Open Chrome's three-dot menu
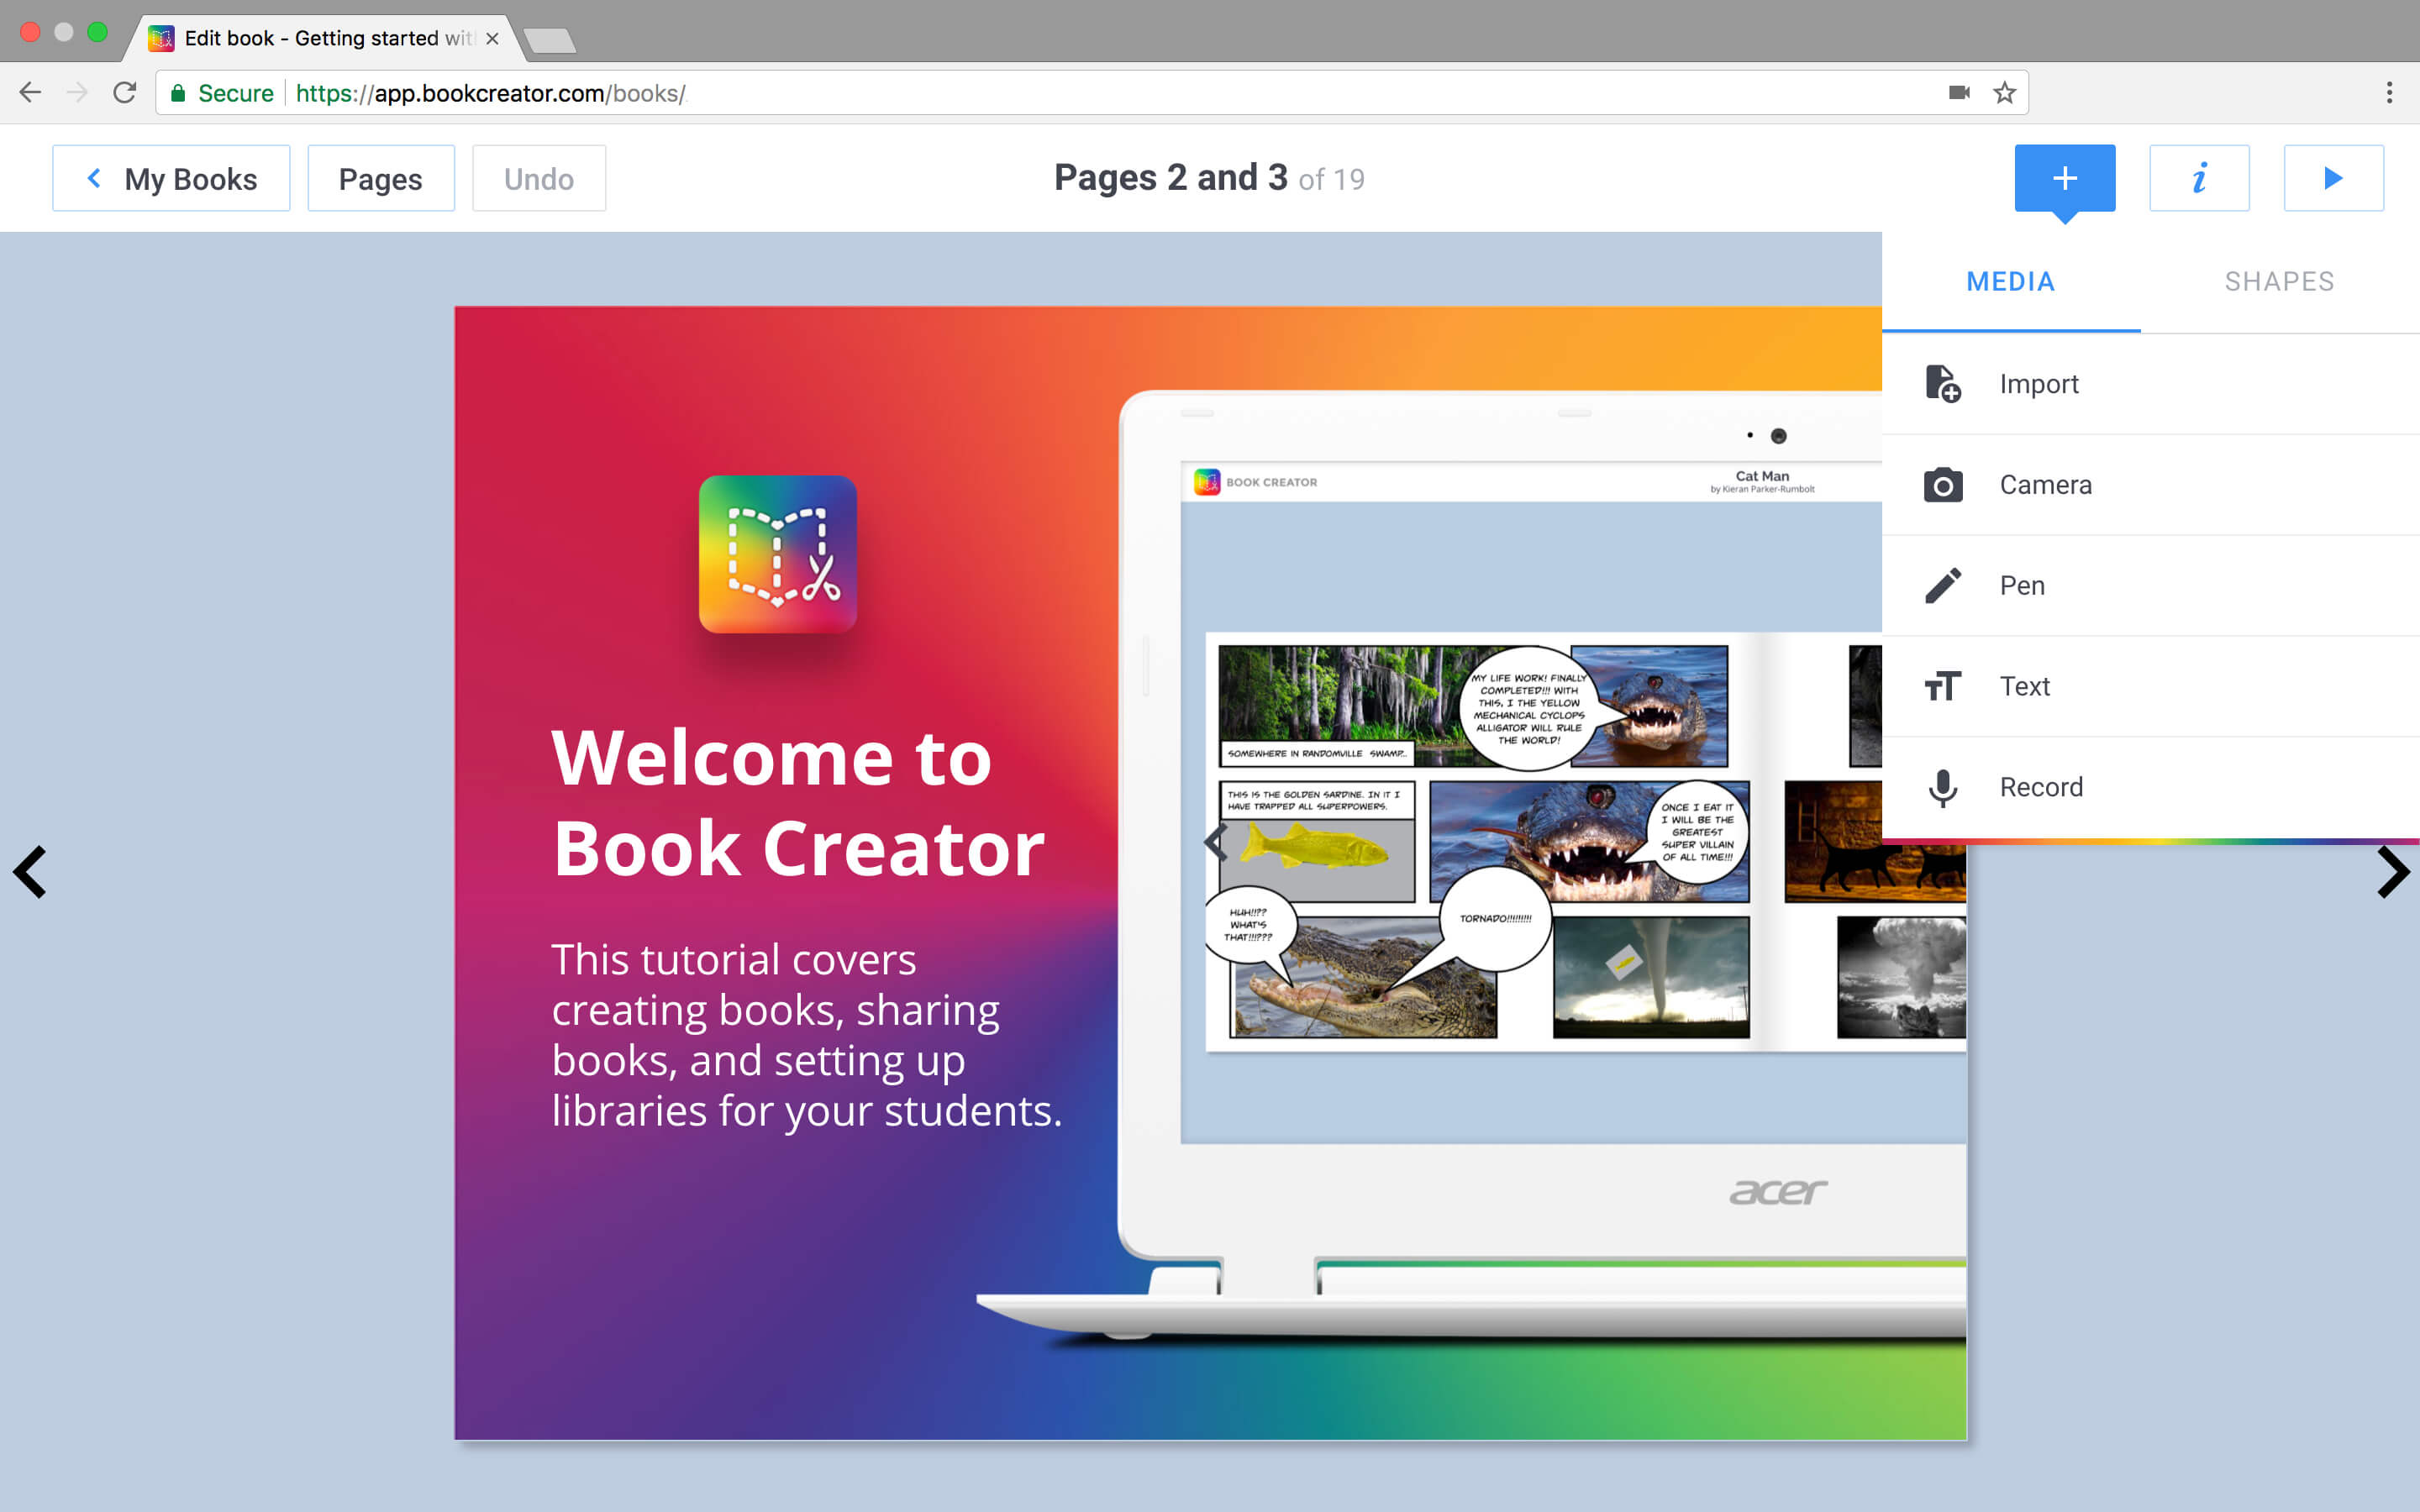The image size is (2420, 1512). pyautogui.click(x=2389, y=93)
